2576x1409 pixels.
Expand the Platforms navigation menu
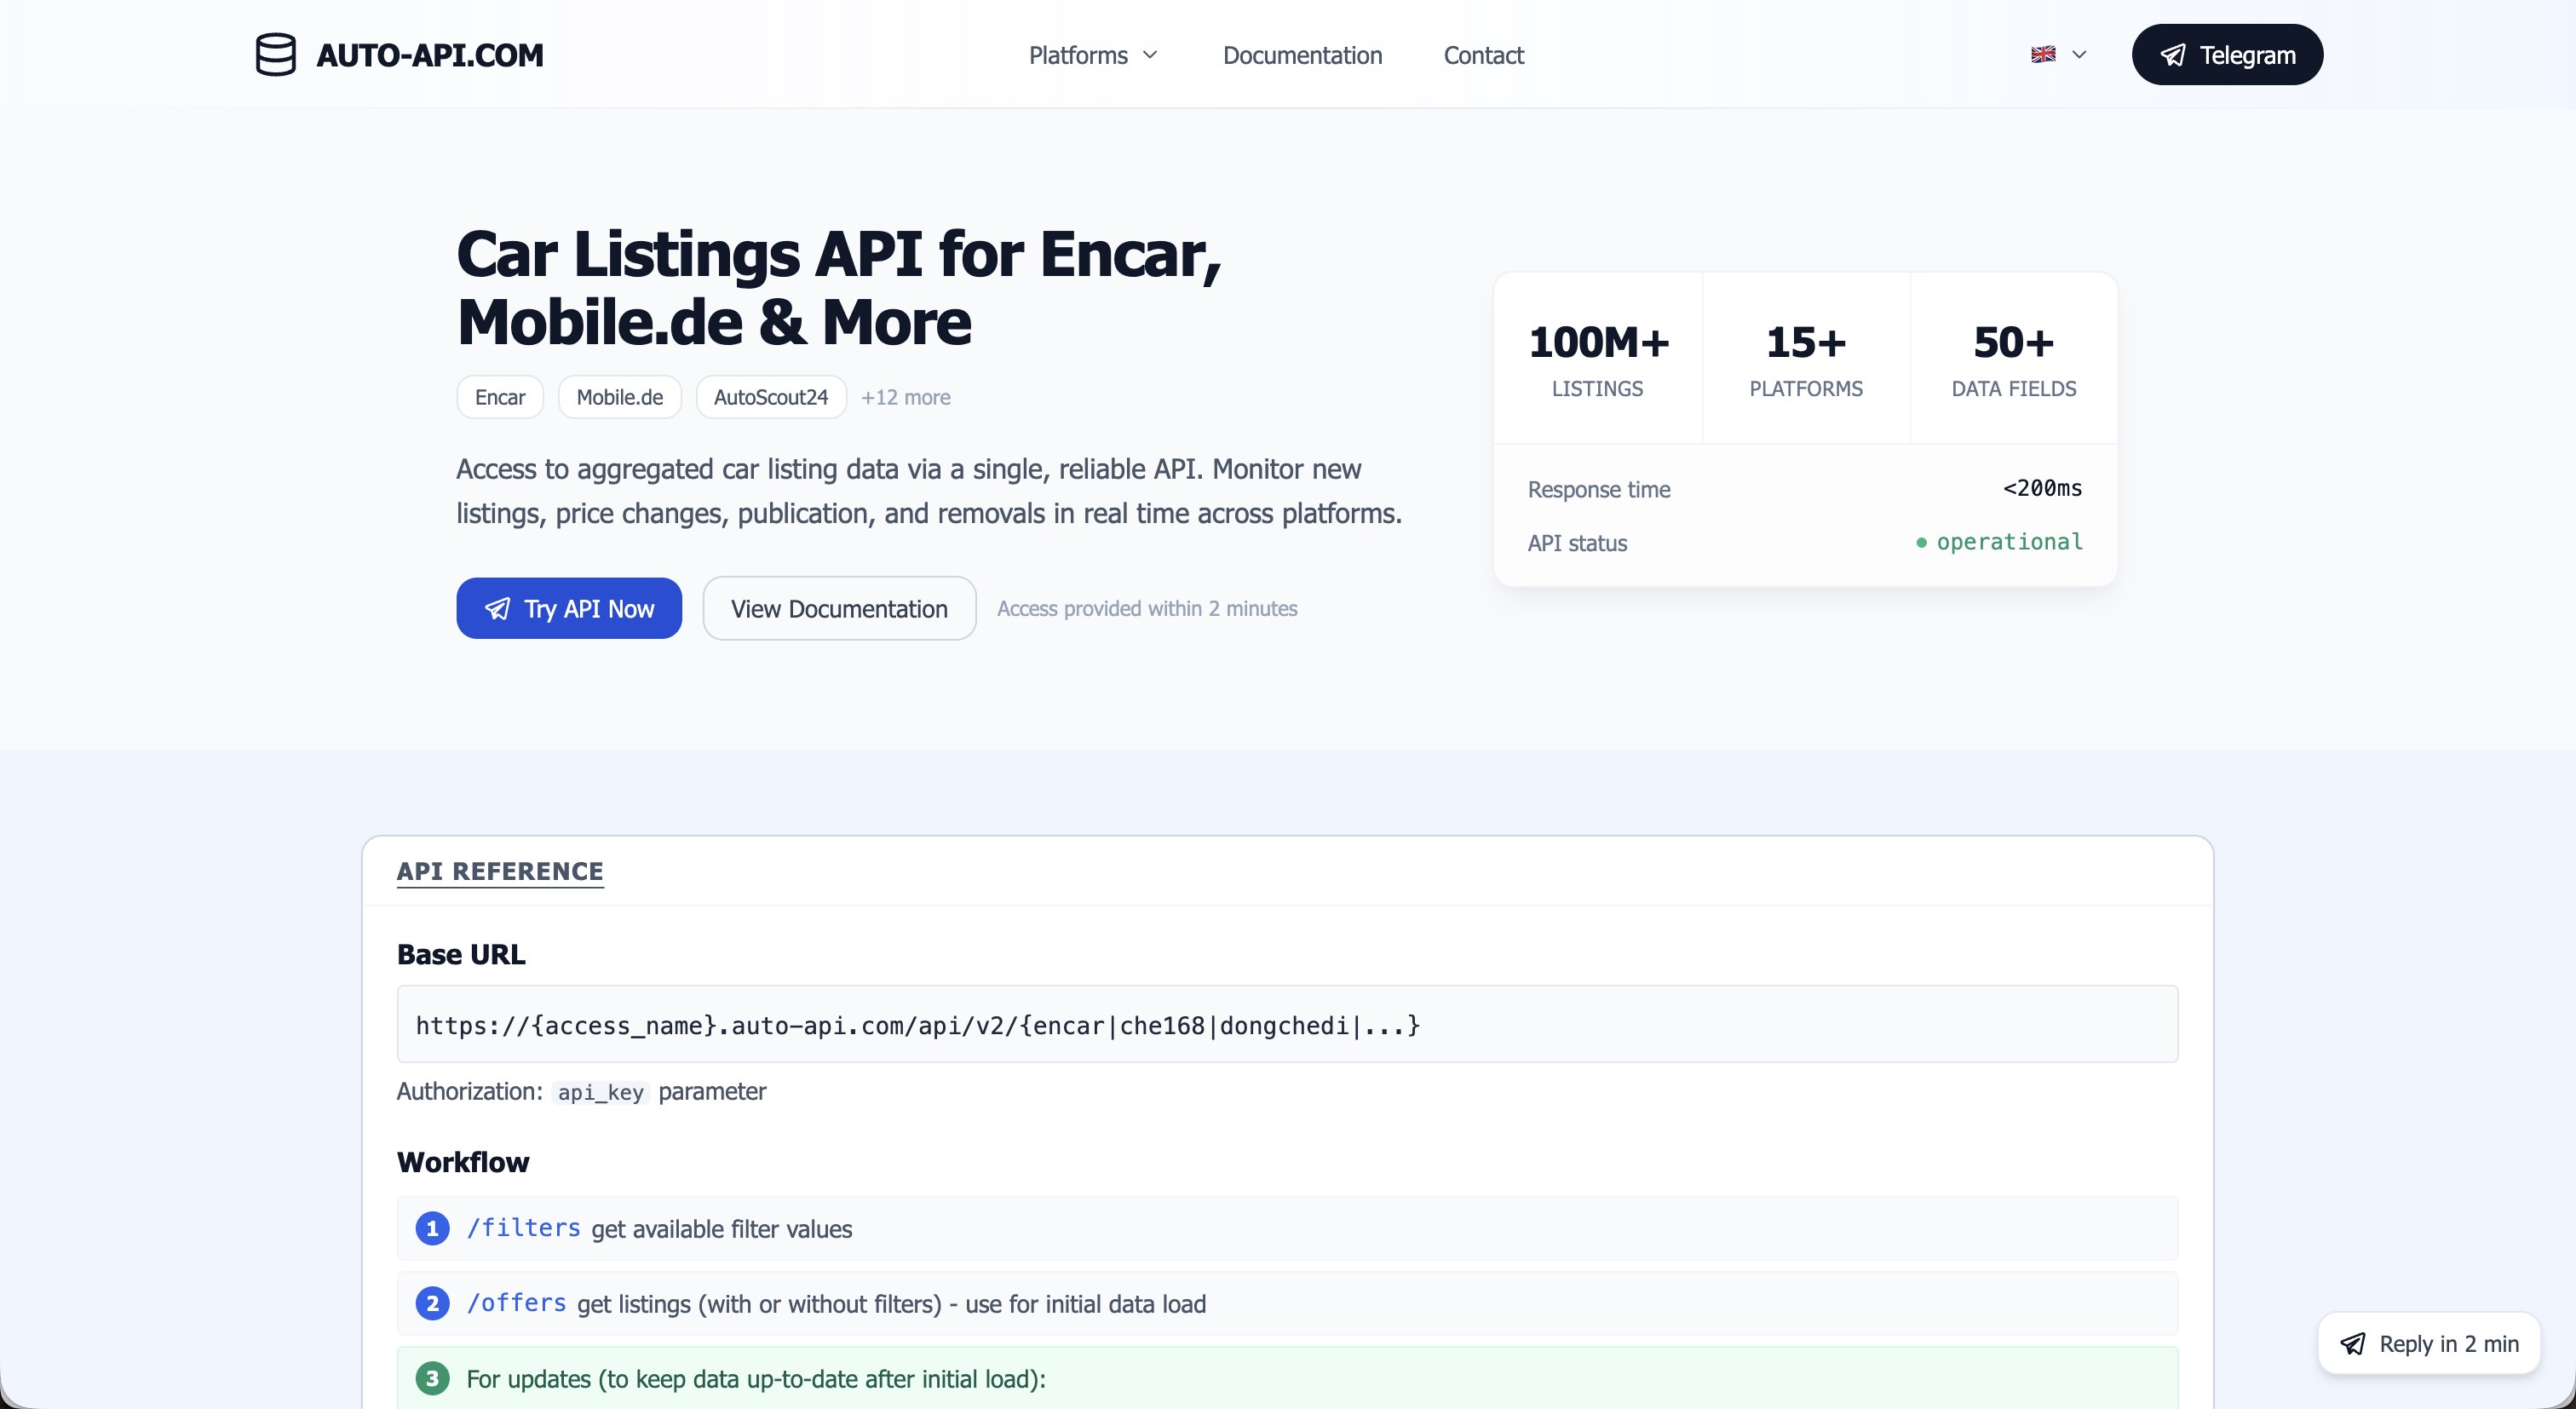1092,55
